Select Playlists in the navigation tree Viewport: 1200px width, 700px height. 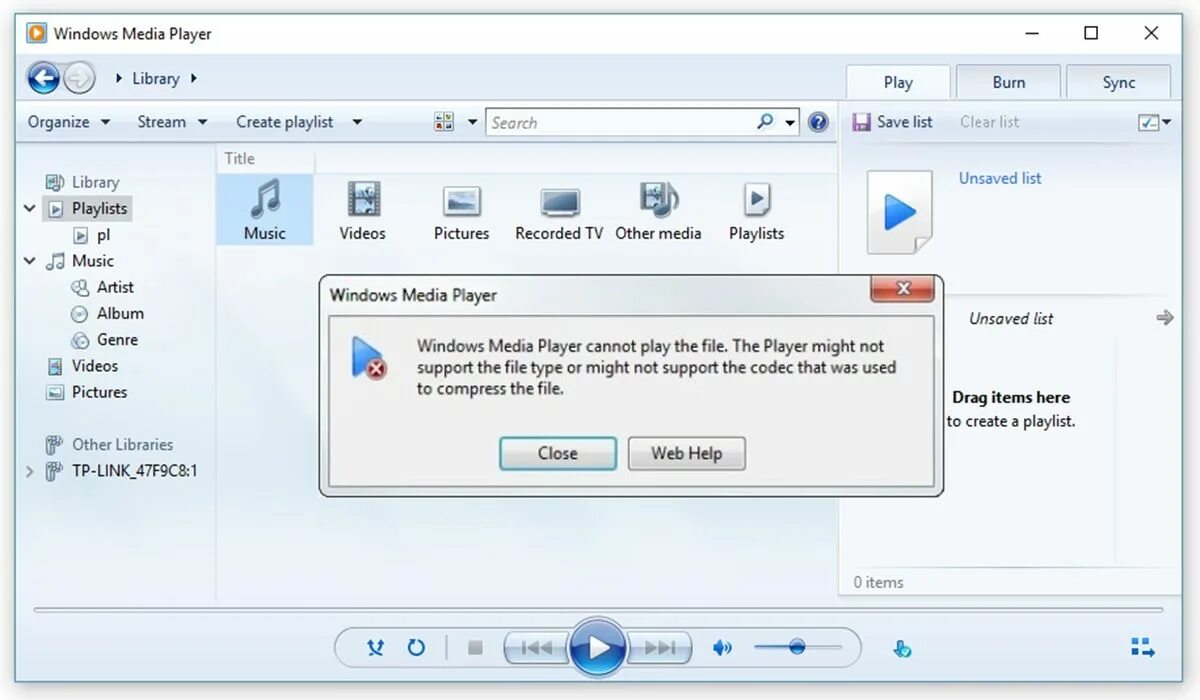(x=87, y=208)
